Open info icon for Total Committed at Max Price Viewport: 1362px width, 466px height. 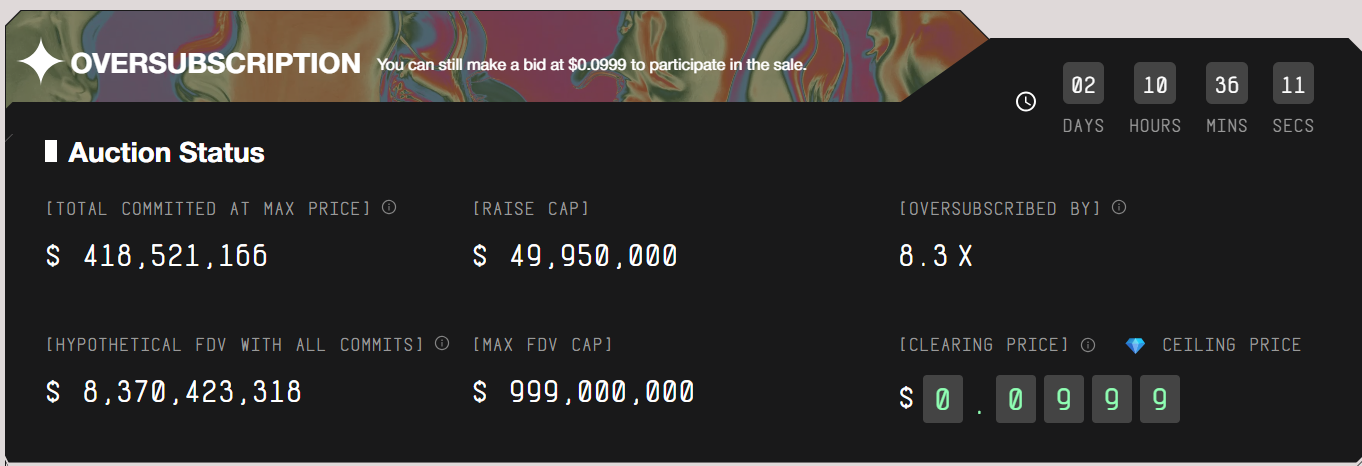point(389,208)
